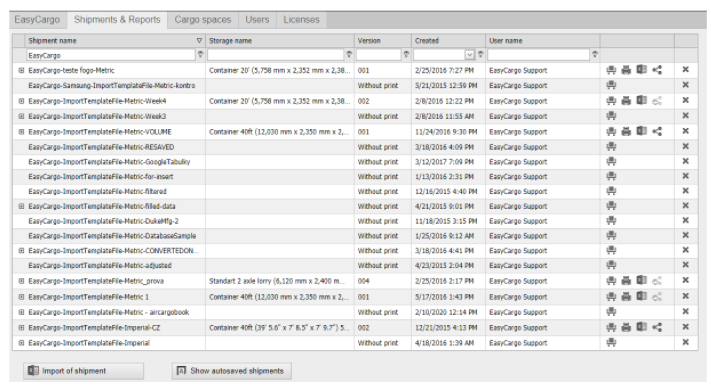Print the ImportTemplateFile-Metric 1 report
Viewport: 711px width, 385px height.
click(x=626, y=297)
